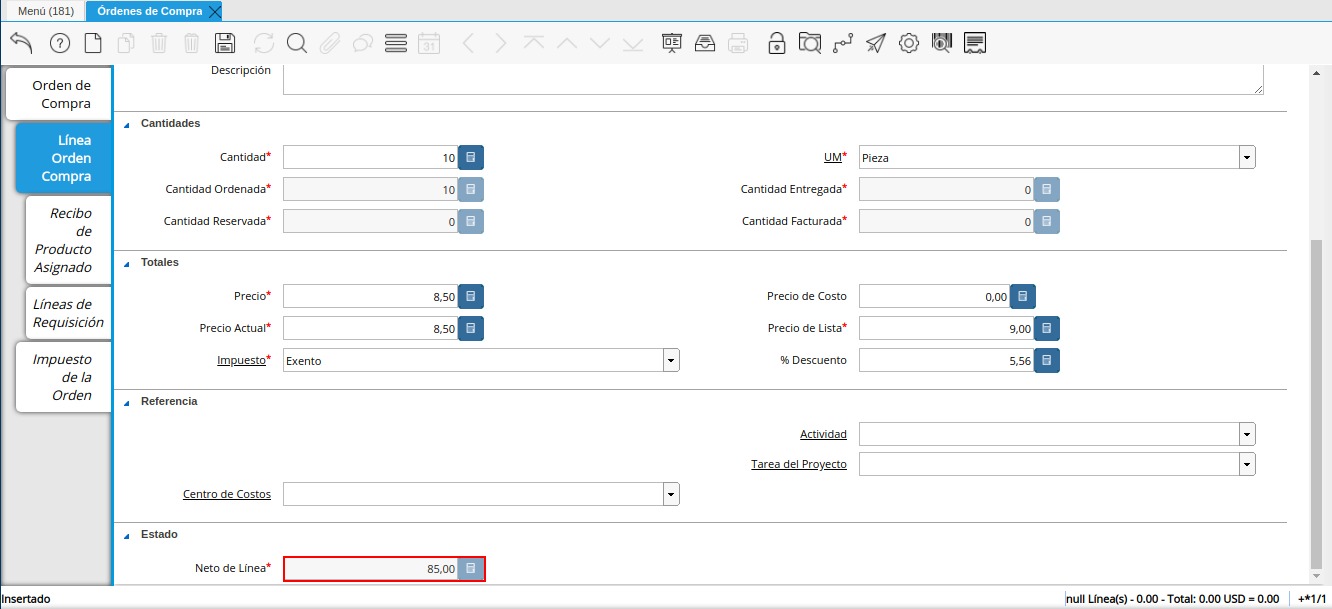Open the UM dropdown showing Pieza

[x=1247, y=158]
